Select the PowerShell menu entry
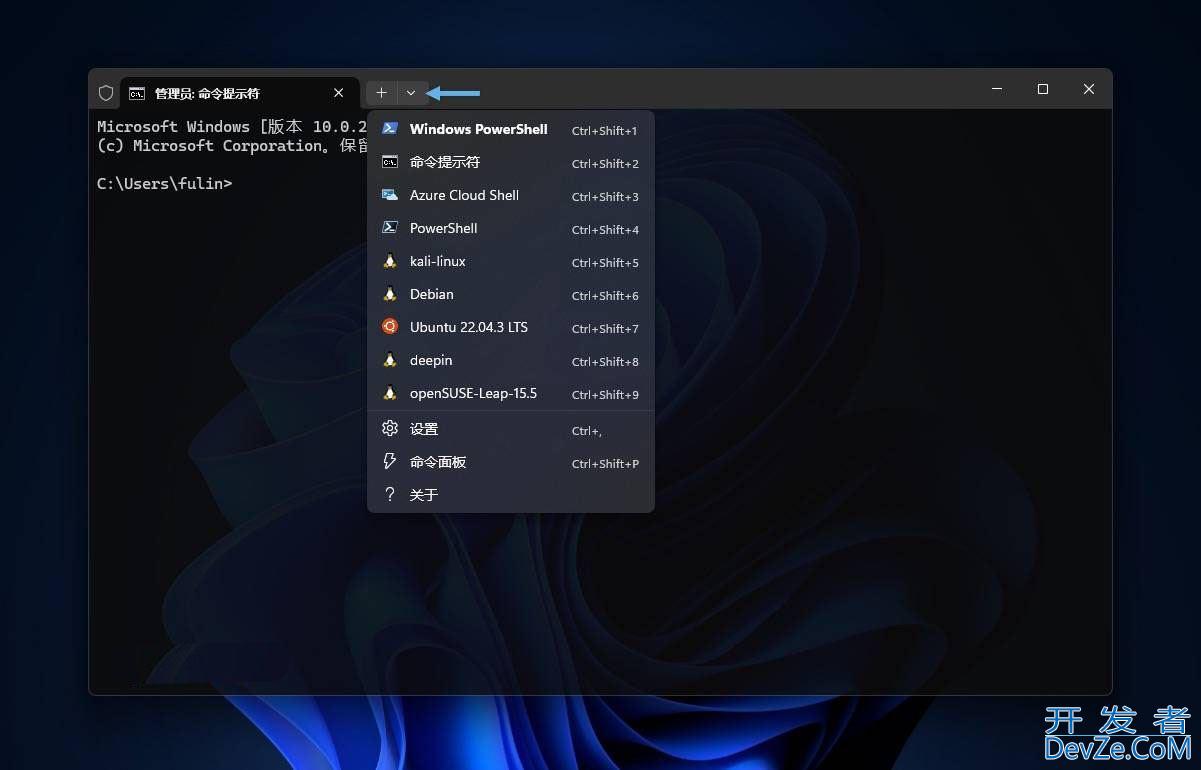Image resolution: width=1201 pixels, height=770 pixels. (x=511, y=228)
